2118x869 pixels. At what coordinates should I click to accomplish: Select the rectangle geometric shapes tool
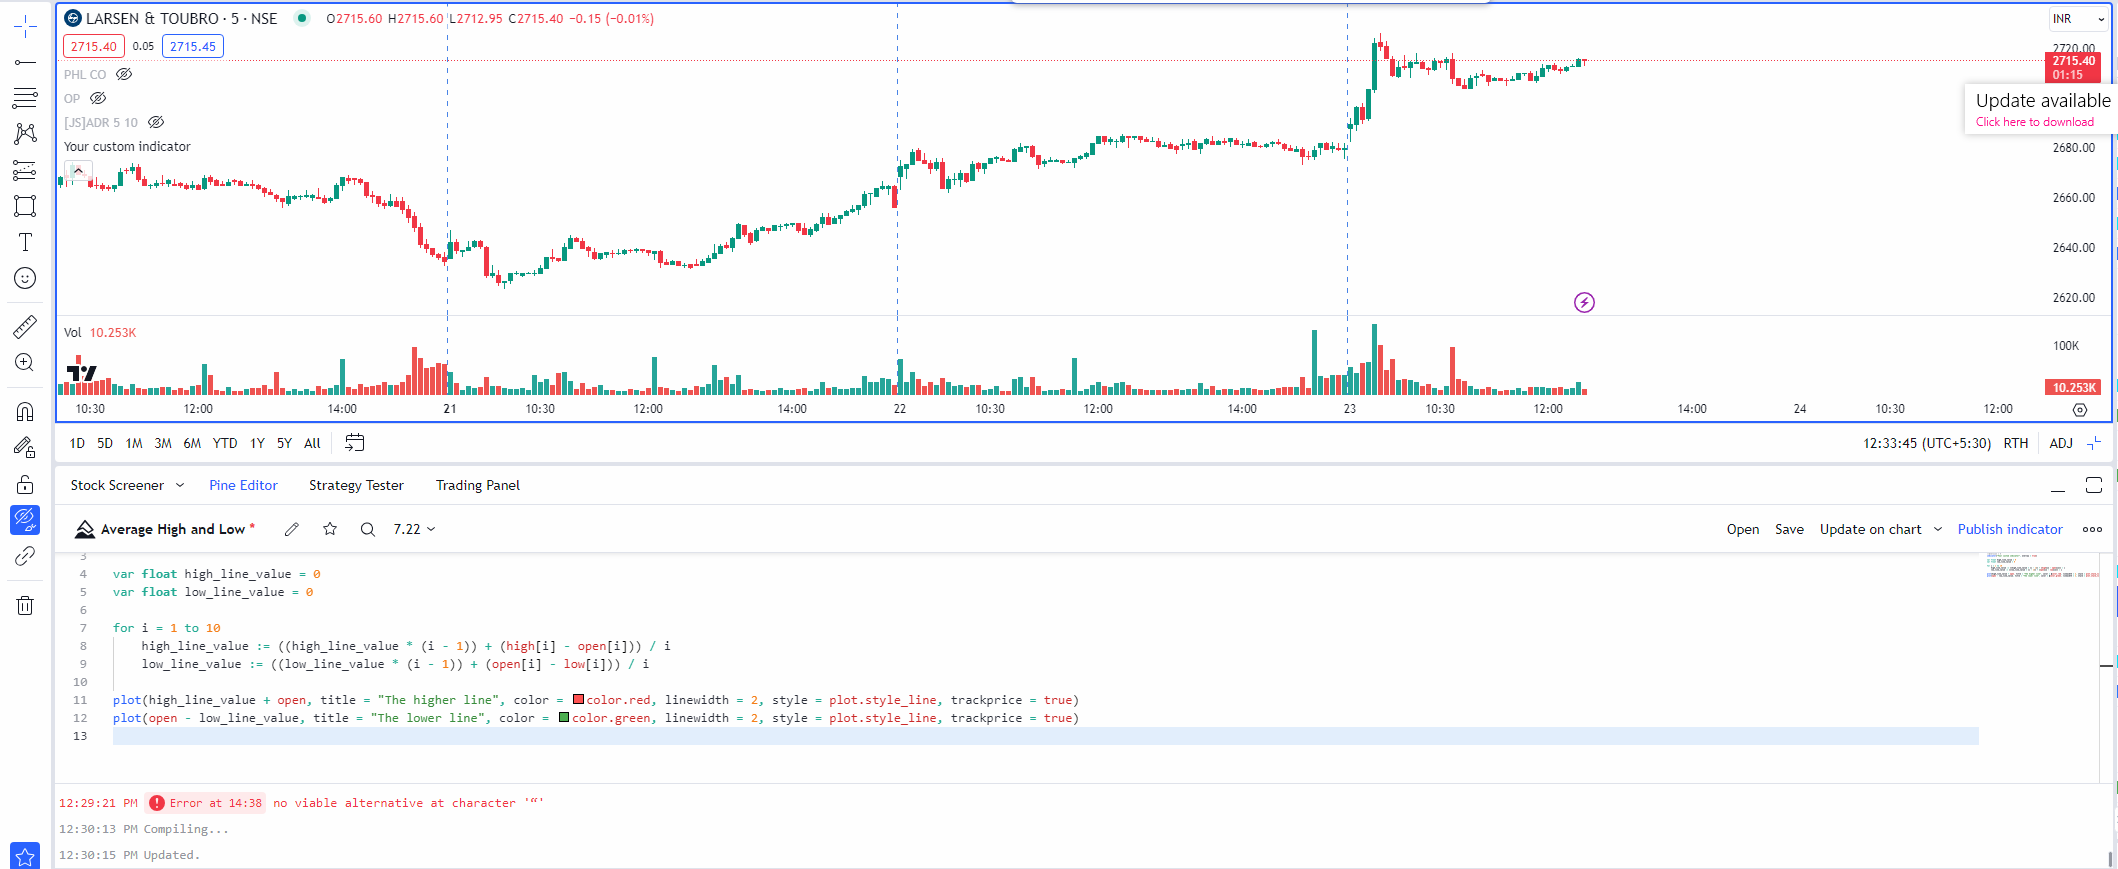(25, 206)
